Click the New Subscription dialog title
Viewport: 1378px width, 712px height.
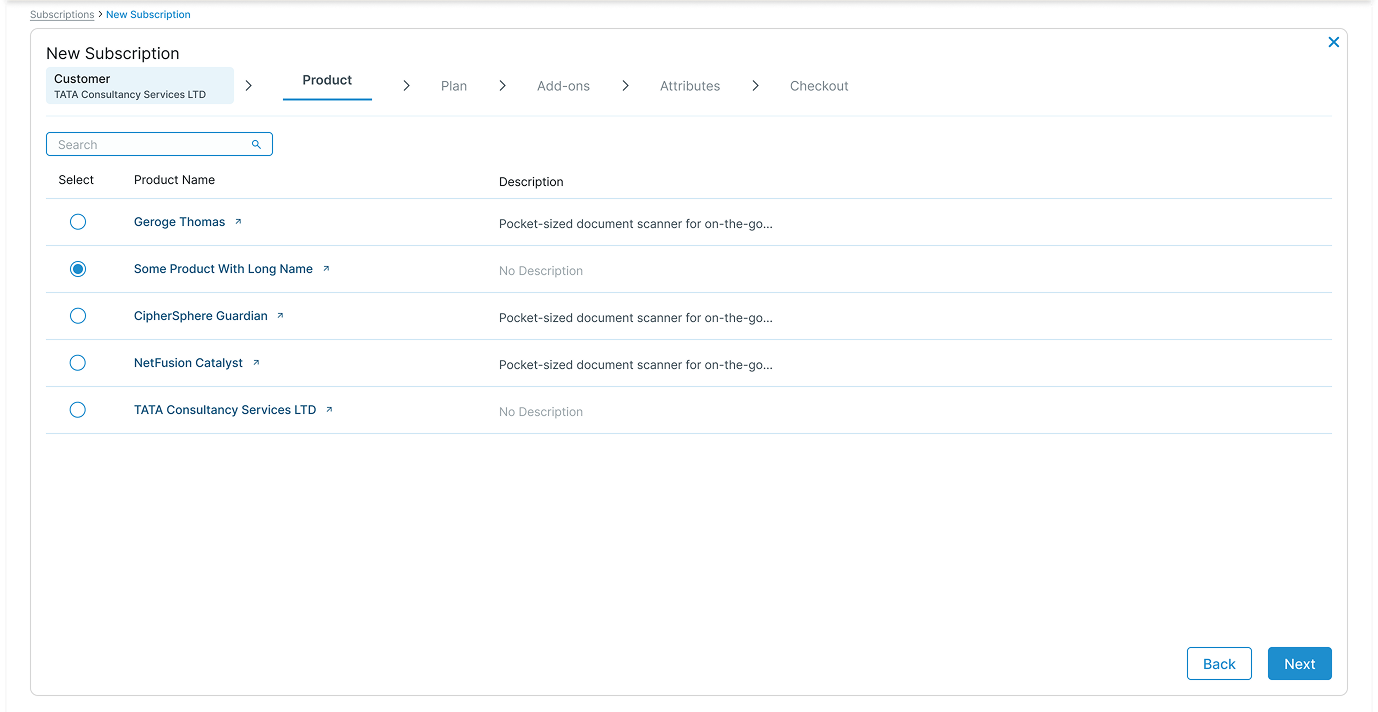[x=113, y=54]
